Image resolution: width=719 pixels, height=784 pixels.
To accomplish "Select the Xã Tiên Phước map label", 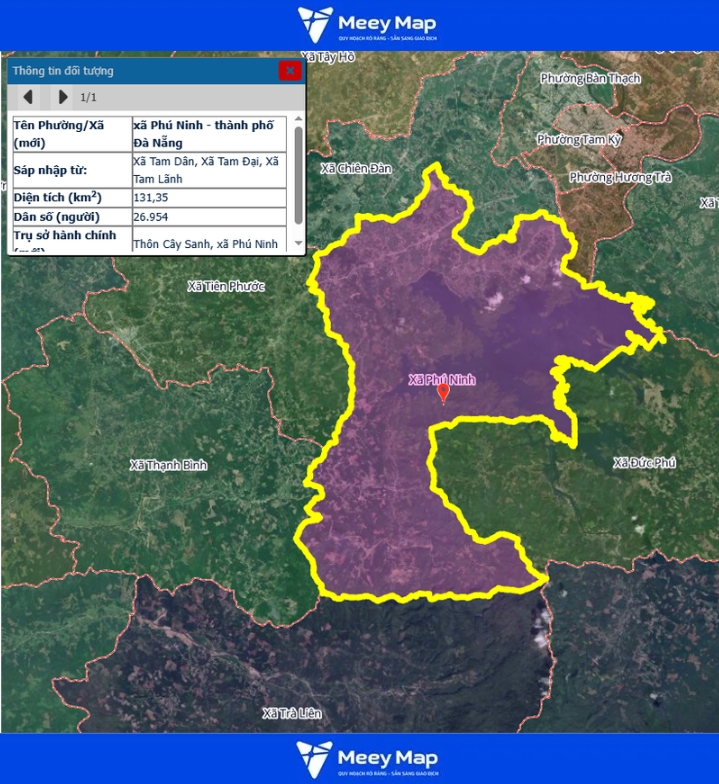I will point(226,287).
